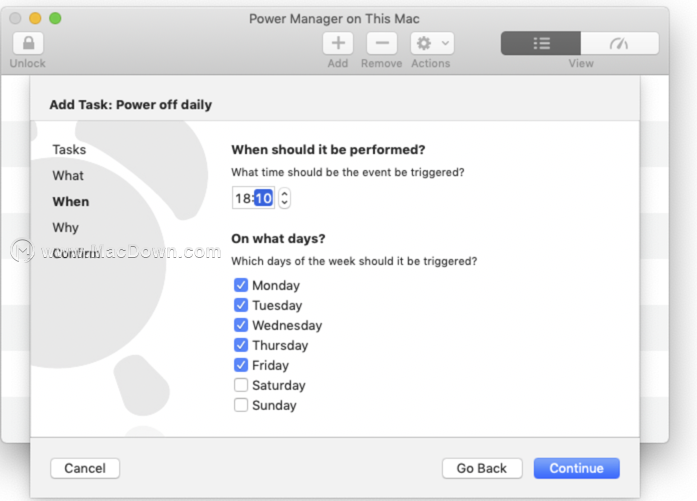This screenshot has height=501, width=697.
Task: Uncheck the Friday checkbox
Action: 240,365
